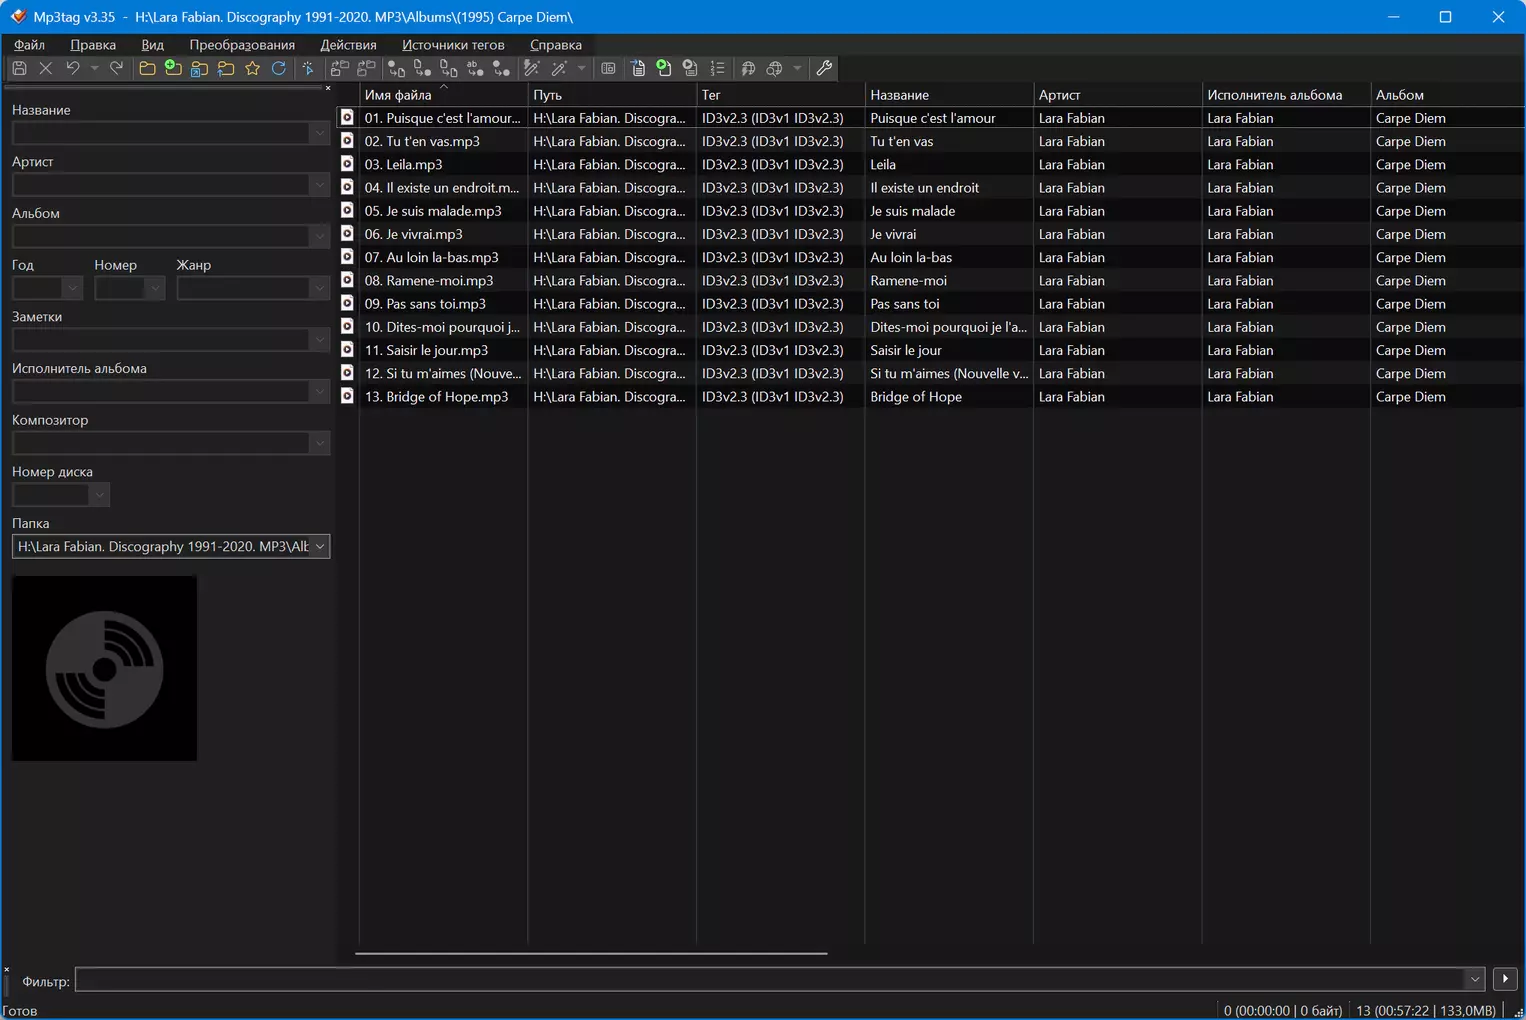Screen dimensions: 1526x1020
Task: Open the Tag Sources dropdown arrow beside the globes
Action: pyautogui.click(x=797, y=68)
